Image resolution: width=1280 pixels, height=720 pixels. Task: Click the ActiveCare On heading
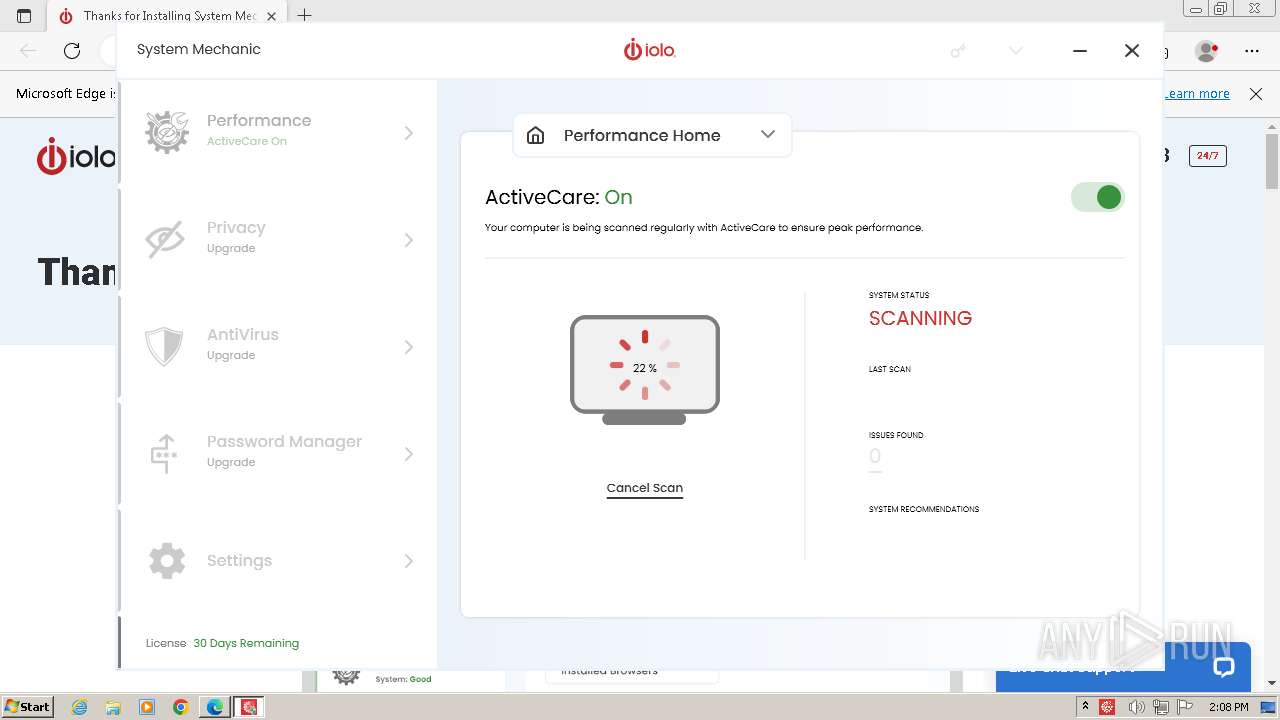[559, 197]
